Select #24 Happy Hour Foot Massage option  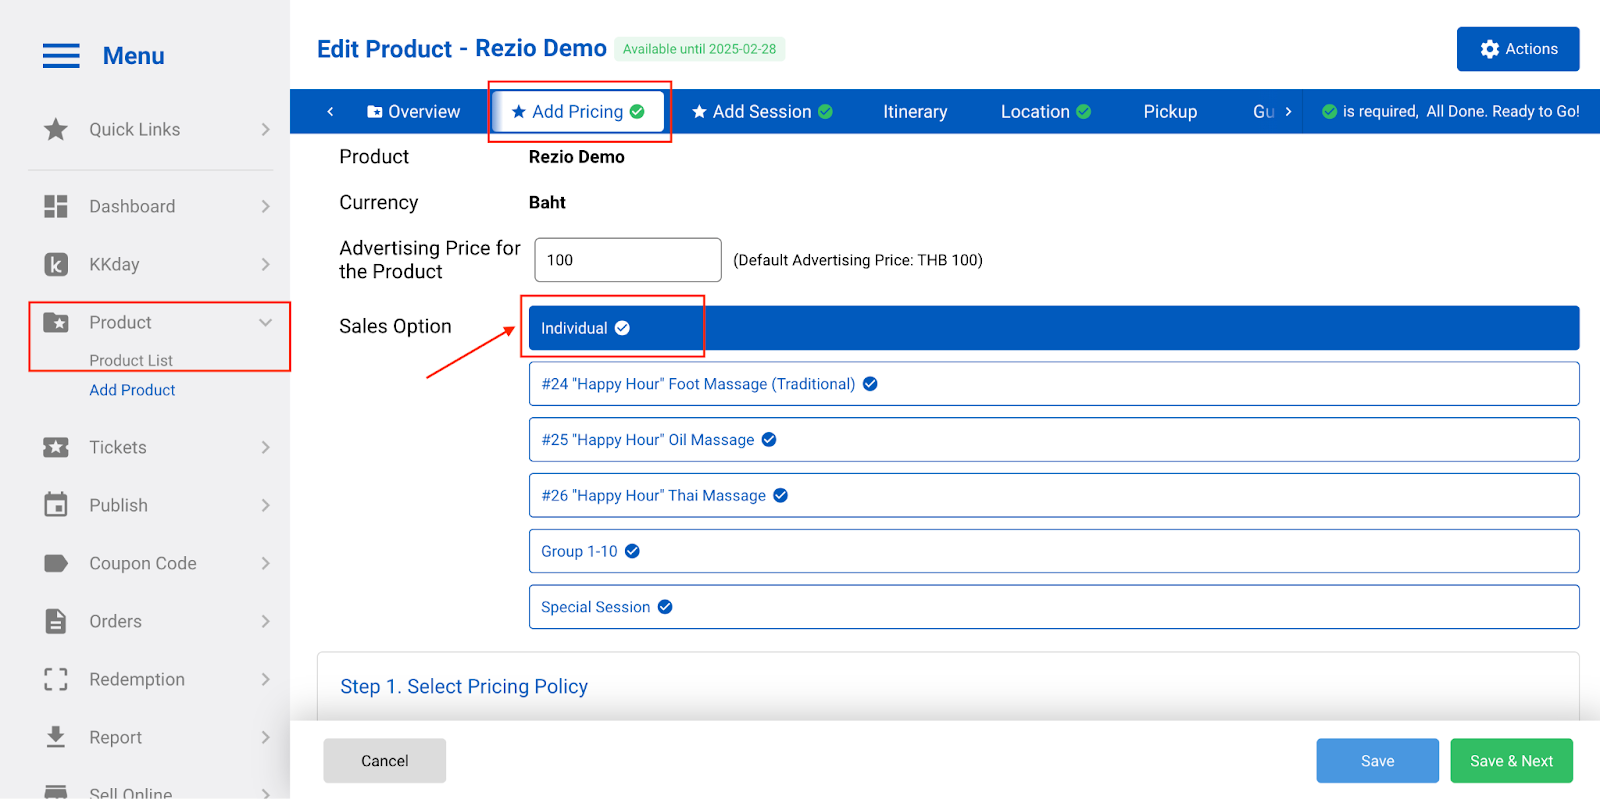coord(1054,384)
